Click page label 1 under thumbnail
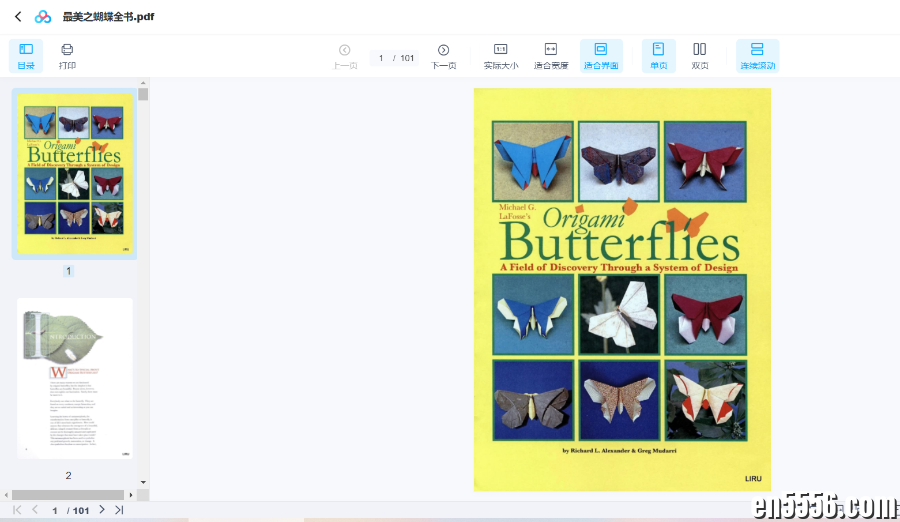Screen dimensions: 900x522 click(x=68, y=270)
